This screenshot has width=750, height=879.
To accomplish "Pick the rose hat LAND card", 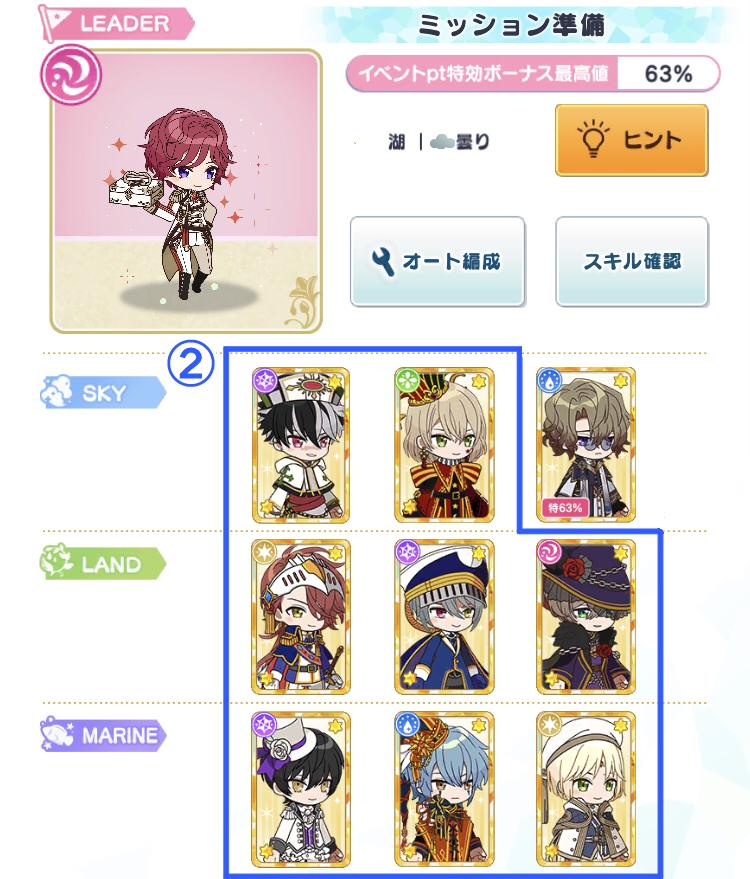I will click(x=586, y=617).
